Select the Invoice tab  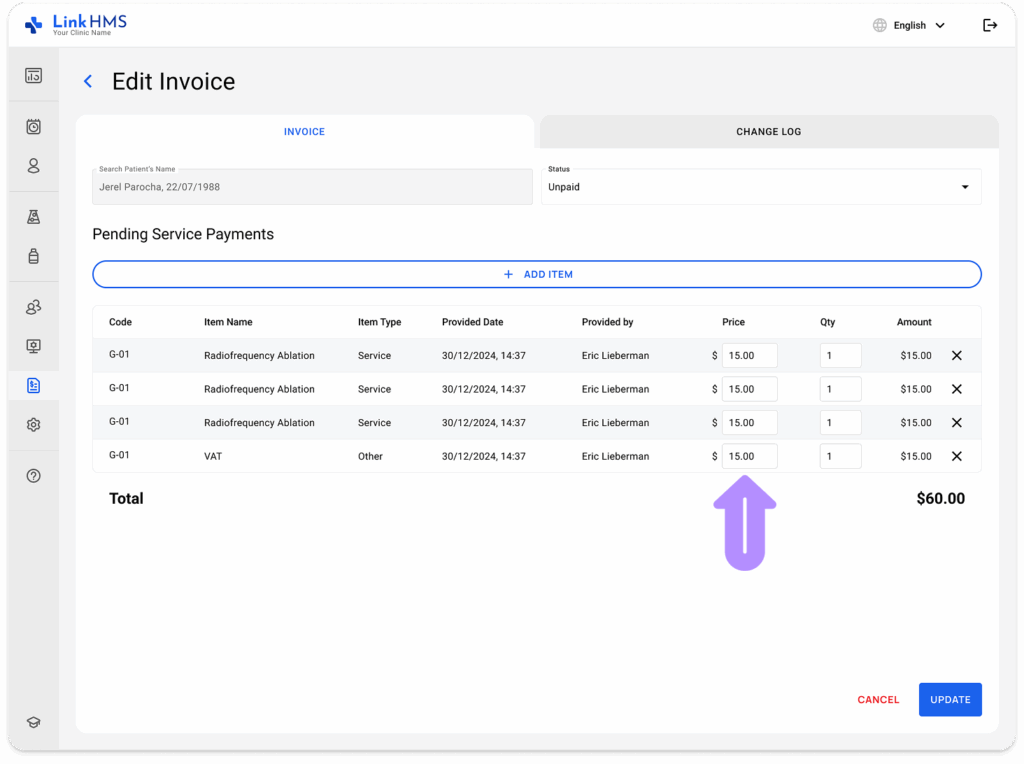[x=304, y=132]
